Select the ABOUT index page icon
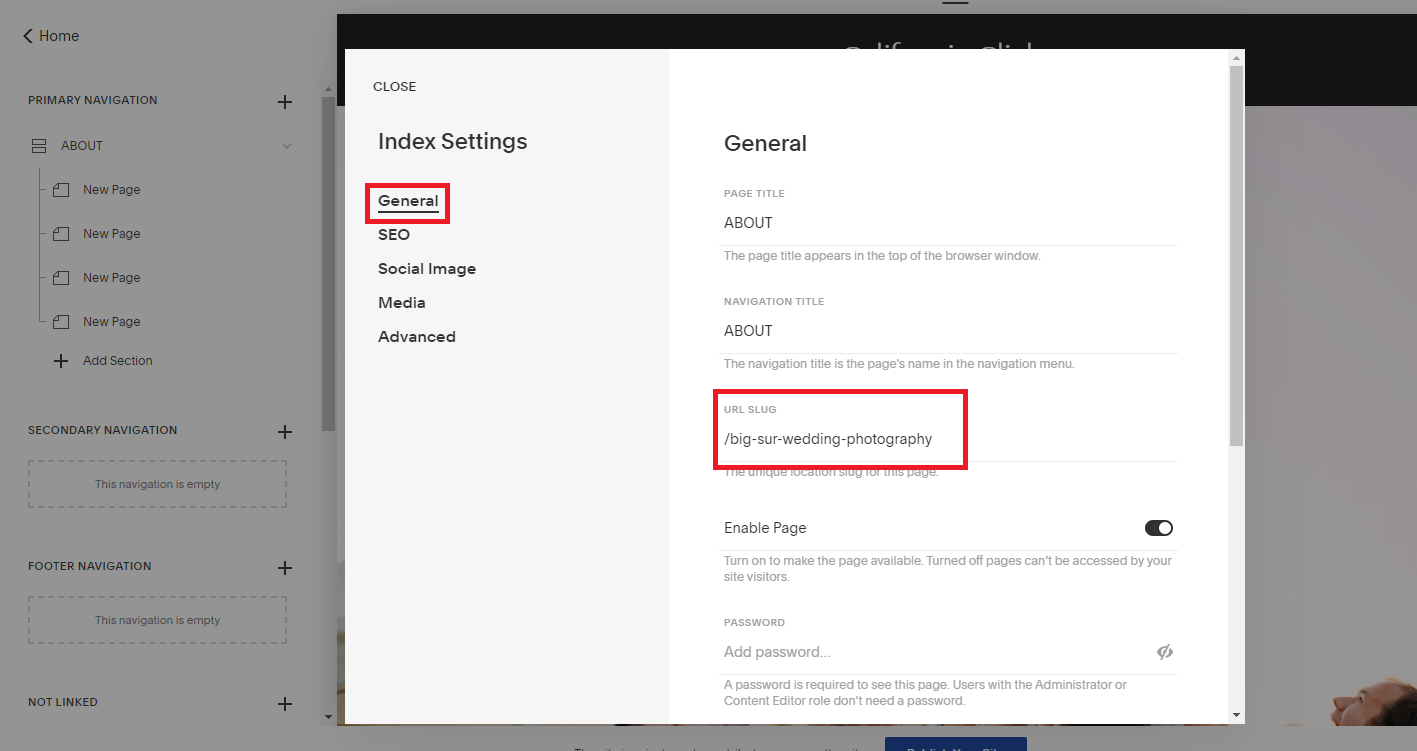 tap(39, 146)
